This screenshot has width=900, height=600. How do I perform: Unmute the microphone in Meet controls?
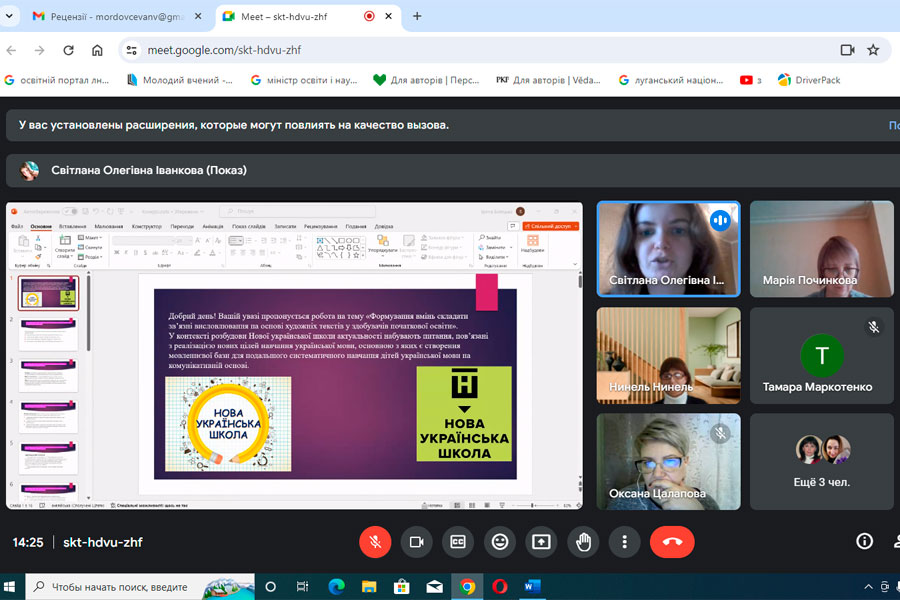[375, 541]
